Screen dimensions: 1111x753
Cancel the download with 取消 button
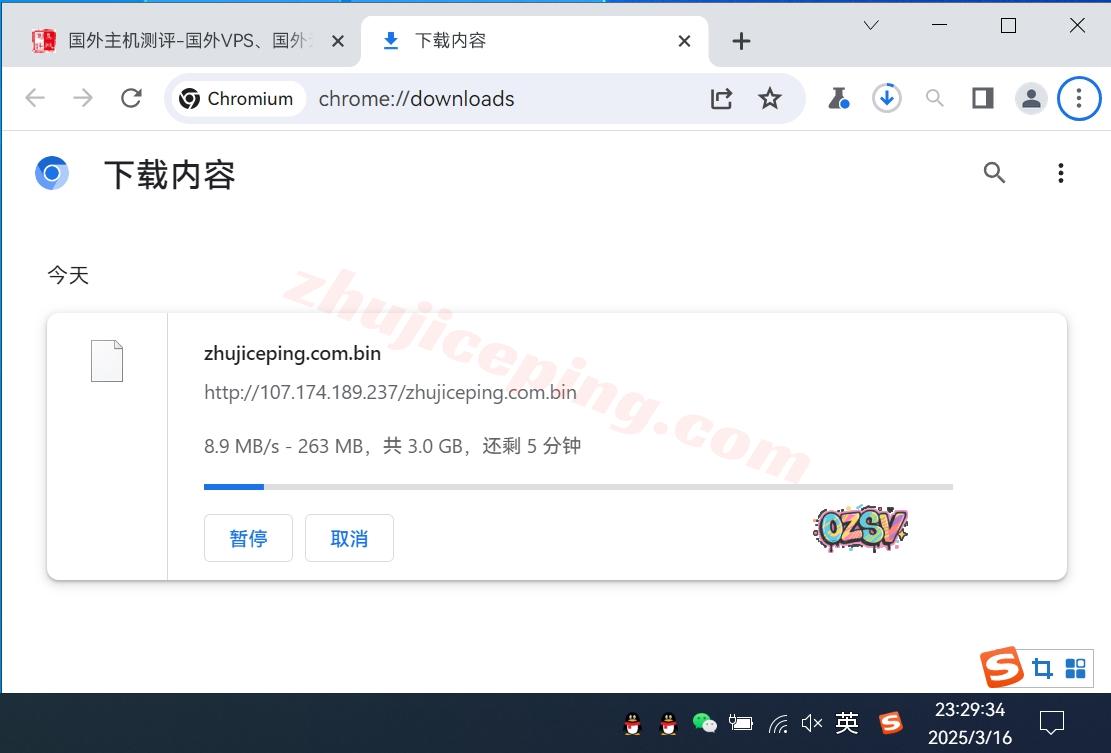[x=349, y=538]
